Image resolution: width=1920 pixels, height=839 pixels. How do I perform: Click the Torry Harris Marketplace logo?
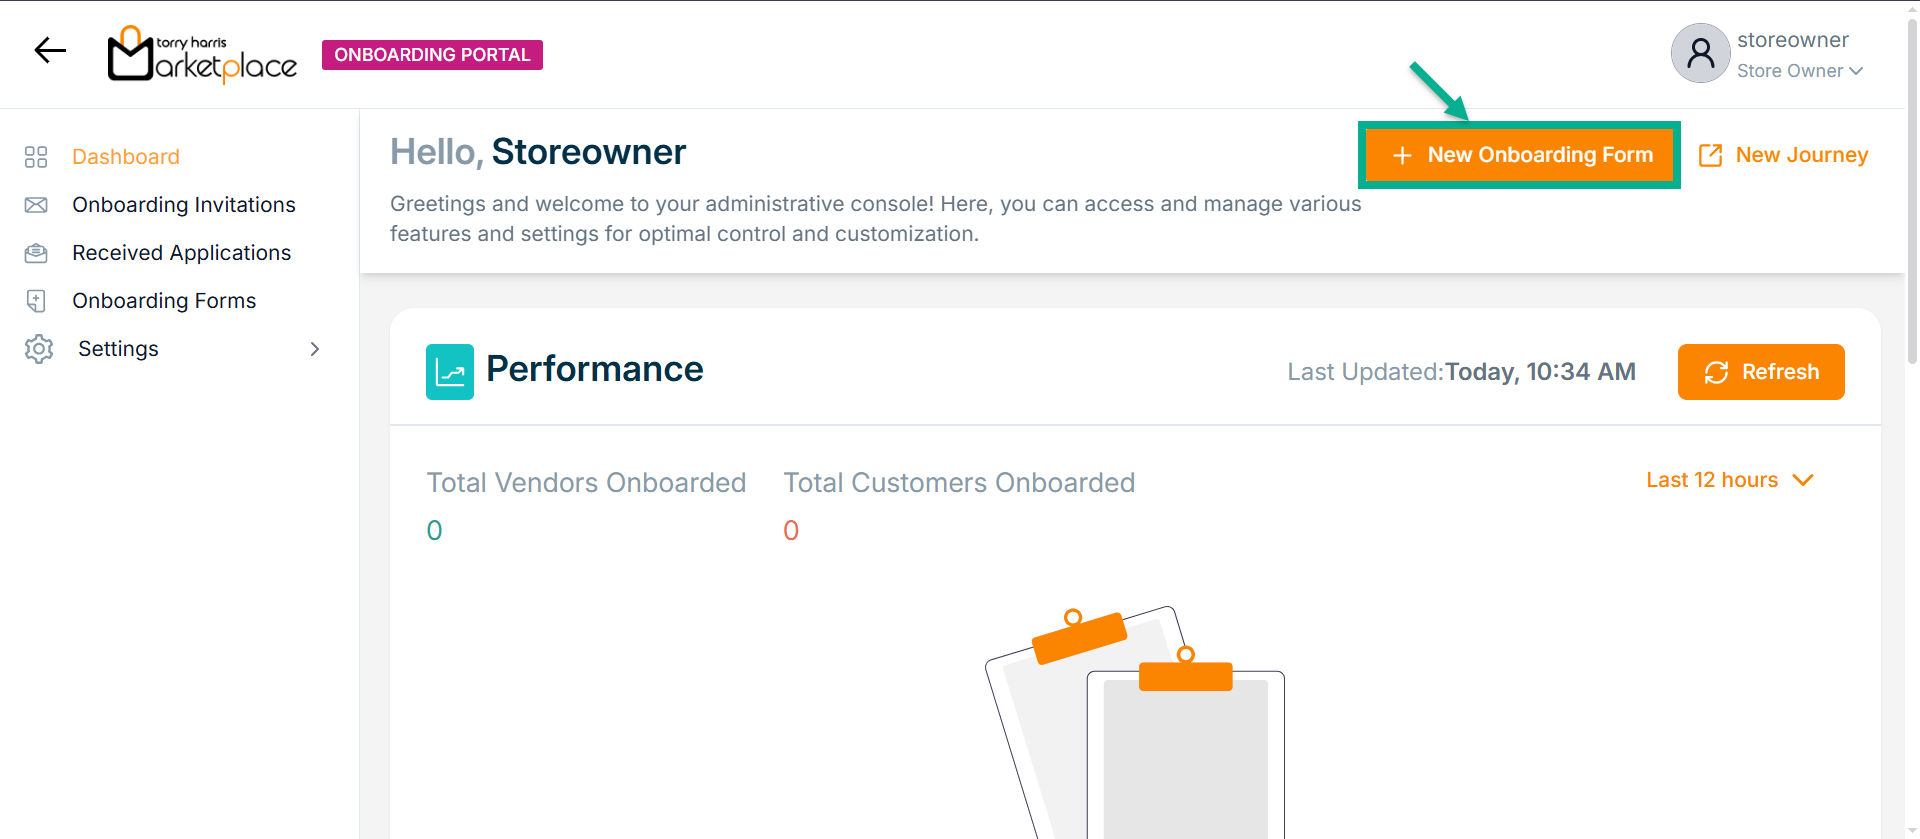(x=202, y=54)
